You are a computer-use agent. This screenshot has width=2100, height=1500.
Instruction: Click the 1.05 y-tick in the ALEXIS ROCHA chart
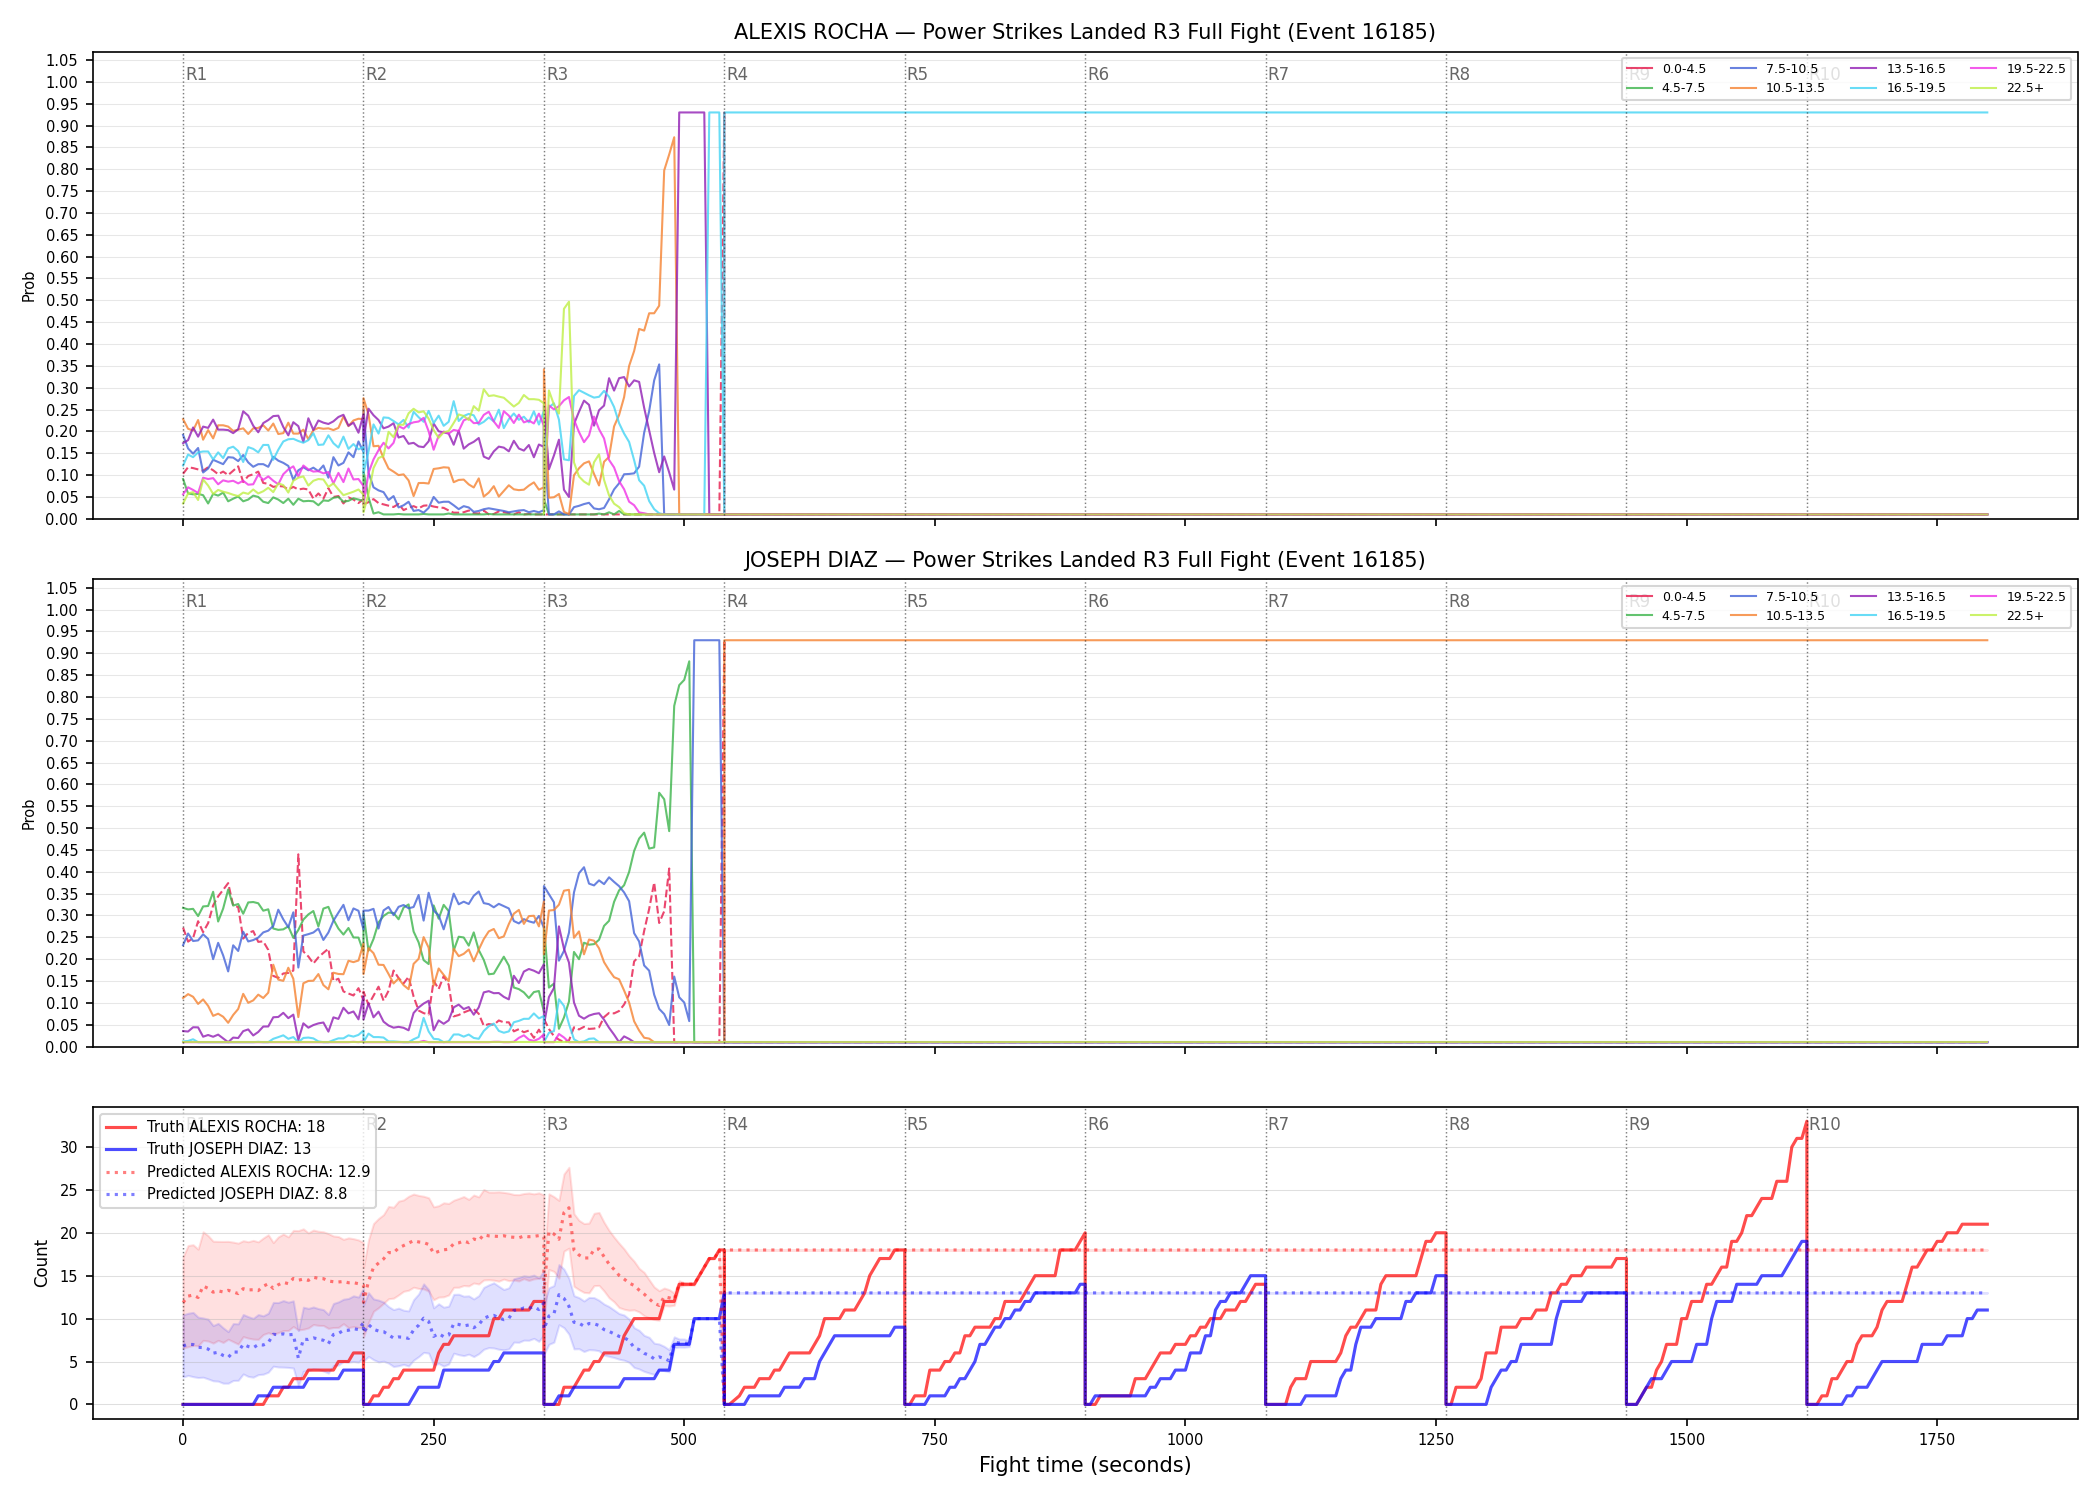tap(62, 61)
